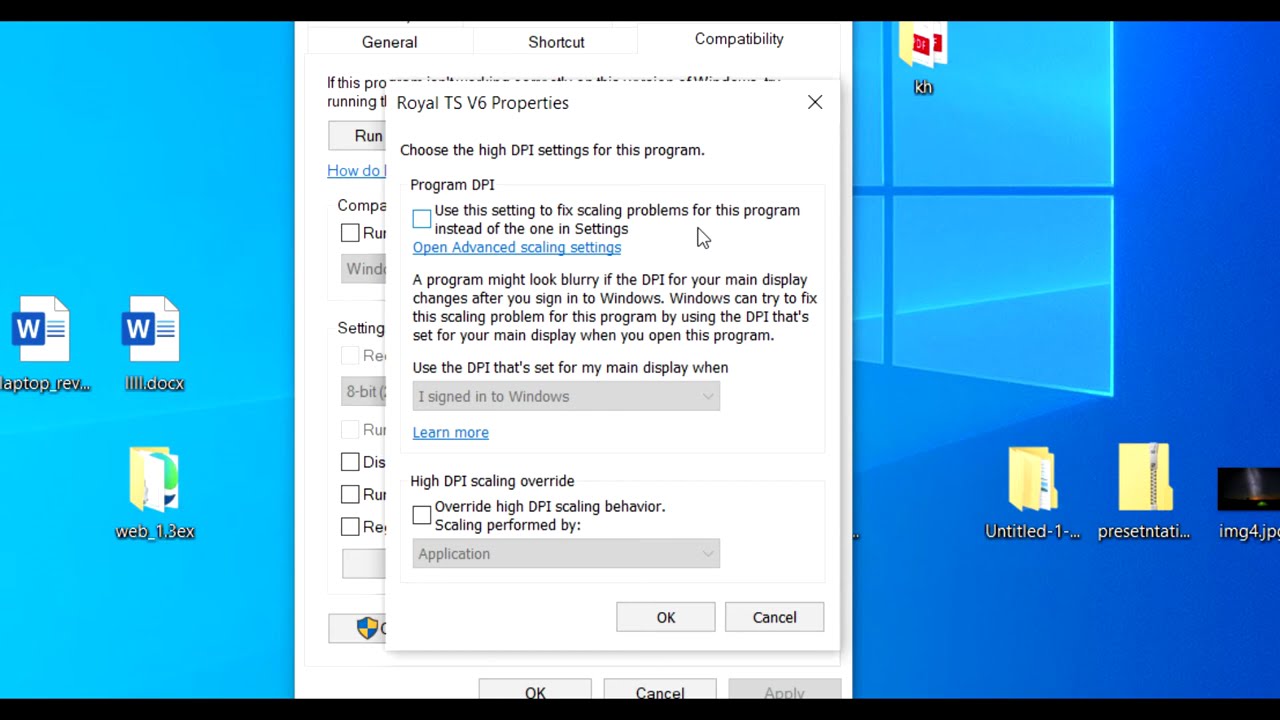This screenshot has width=1280, height=720.
Task: Click OK in the back Properties window
Action: [535, 690]
